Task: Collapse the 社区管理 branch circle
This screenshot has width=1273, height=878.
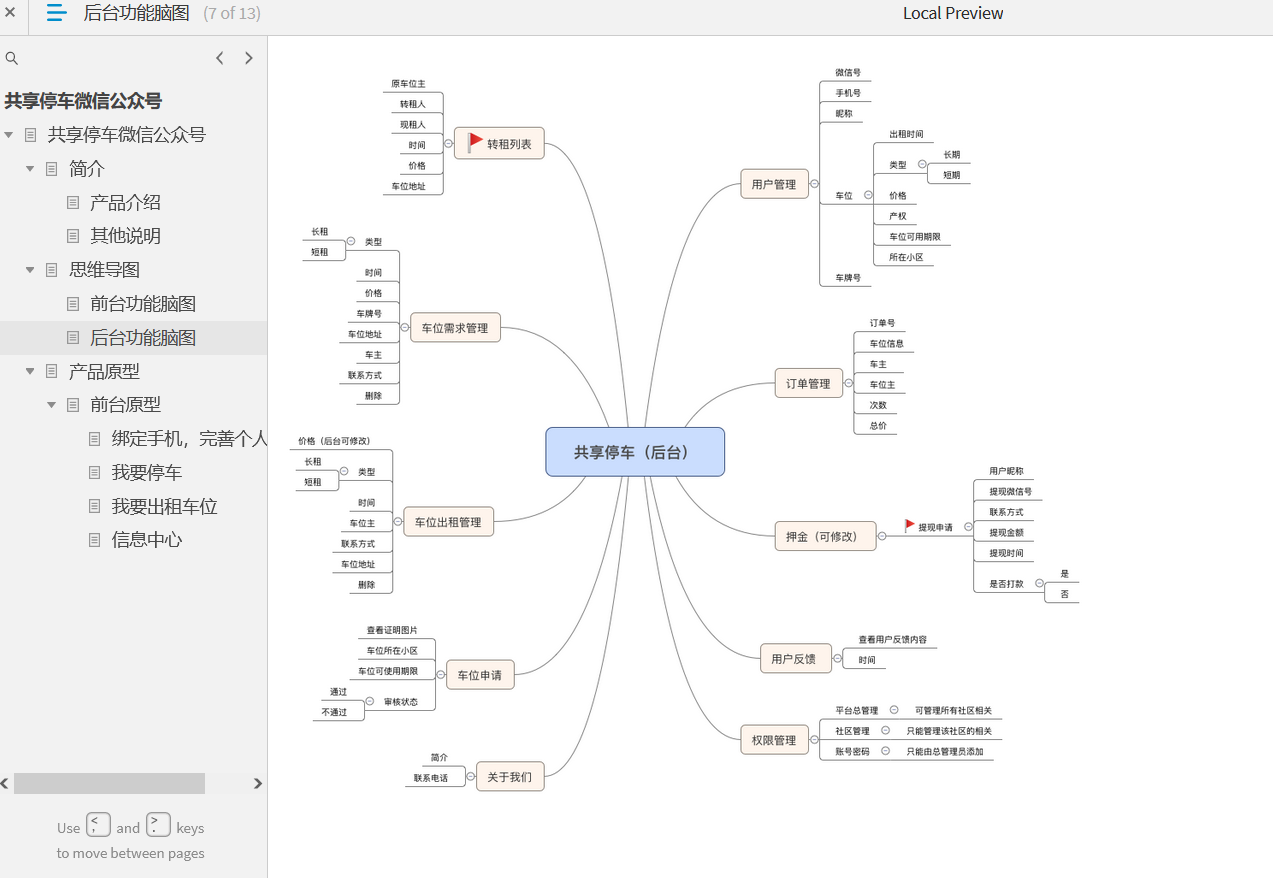Action: pyautogui.click(x=885, y=731)
